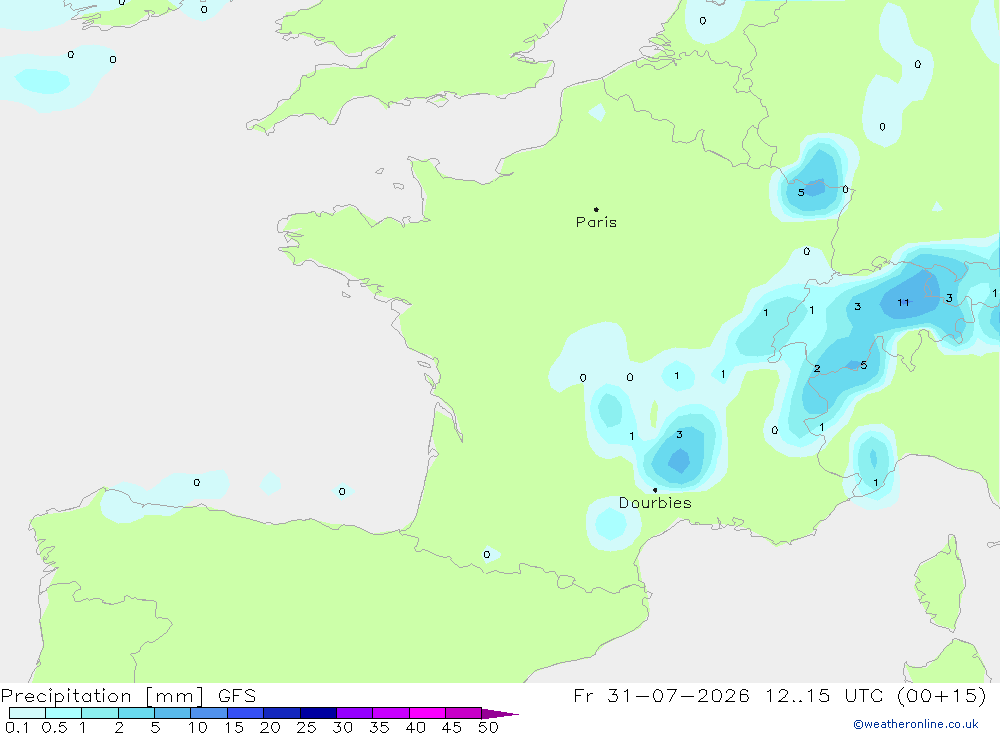Image resolution: width=1000 pixels, height=733 pixels.
Task: Pick the 0.5–1 mm legend color swatch
Action: coord(64,713)
